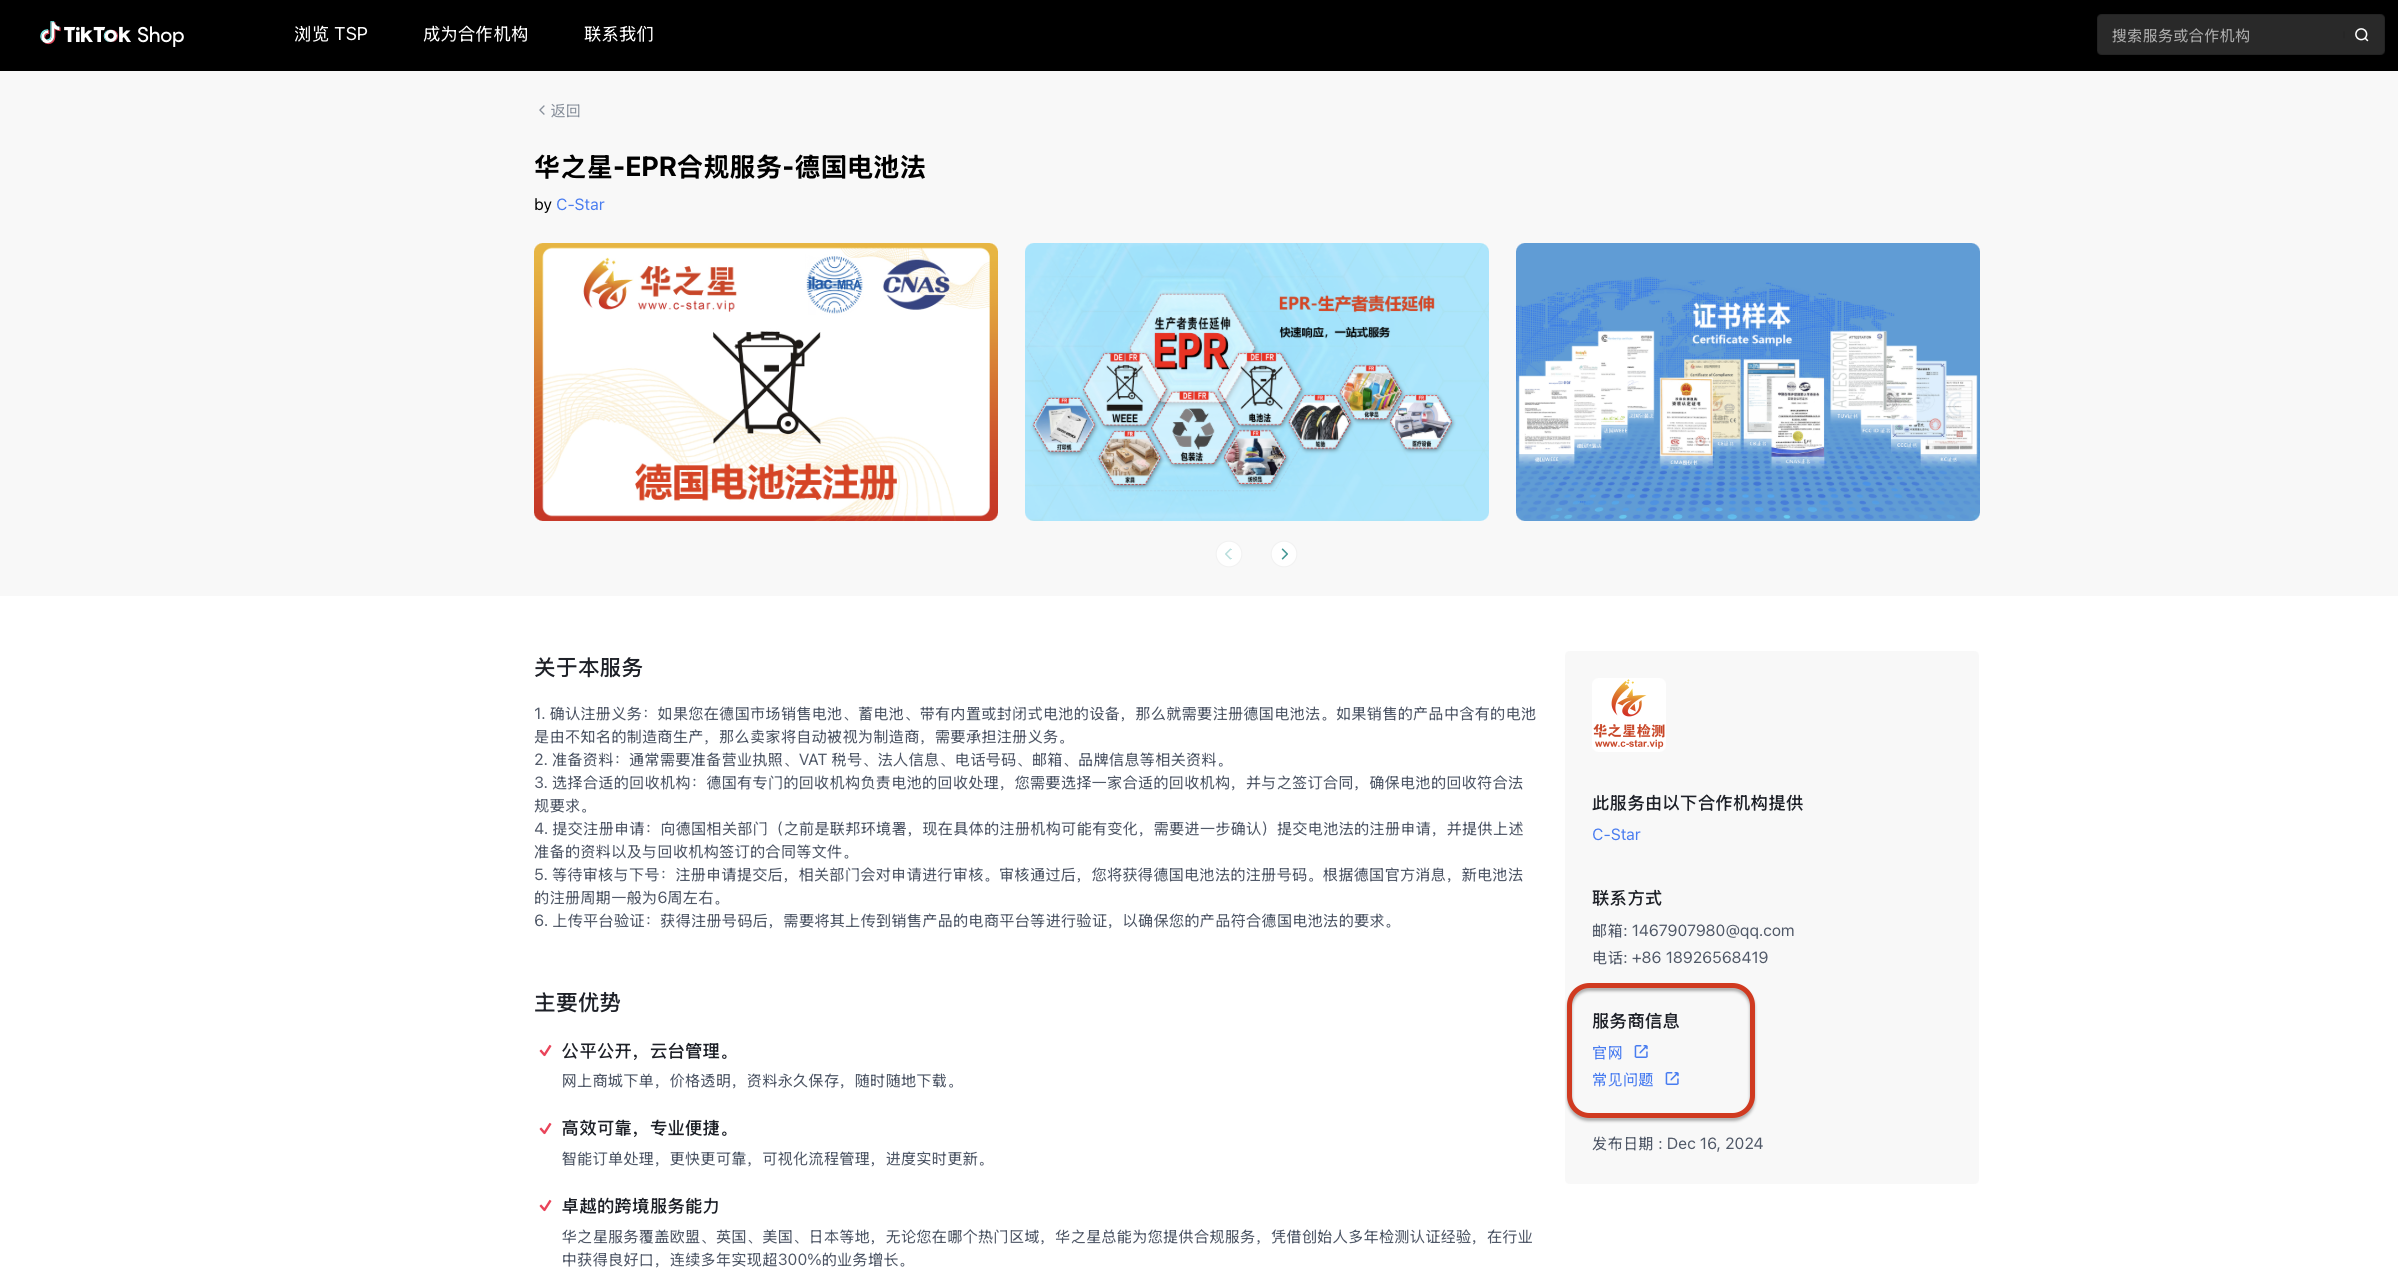This screenshot has width=2398, height=1275.
Task: Click the 证书样本 certificate sample image
Action: click(1747, 382)
